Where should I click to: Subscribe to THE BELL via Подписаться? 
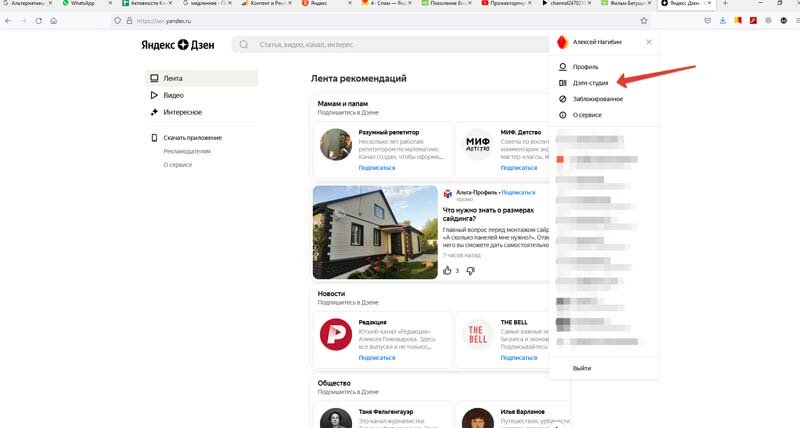coord(519,358)
